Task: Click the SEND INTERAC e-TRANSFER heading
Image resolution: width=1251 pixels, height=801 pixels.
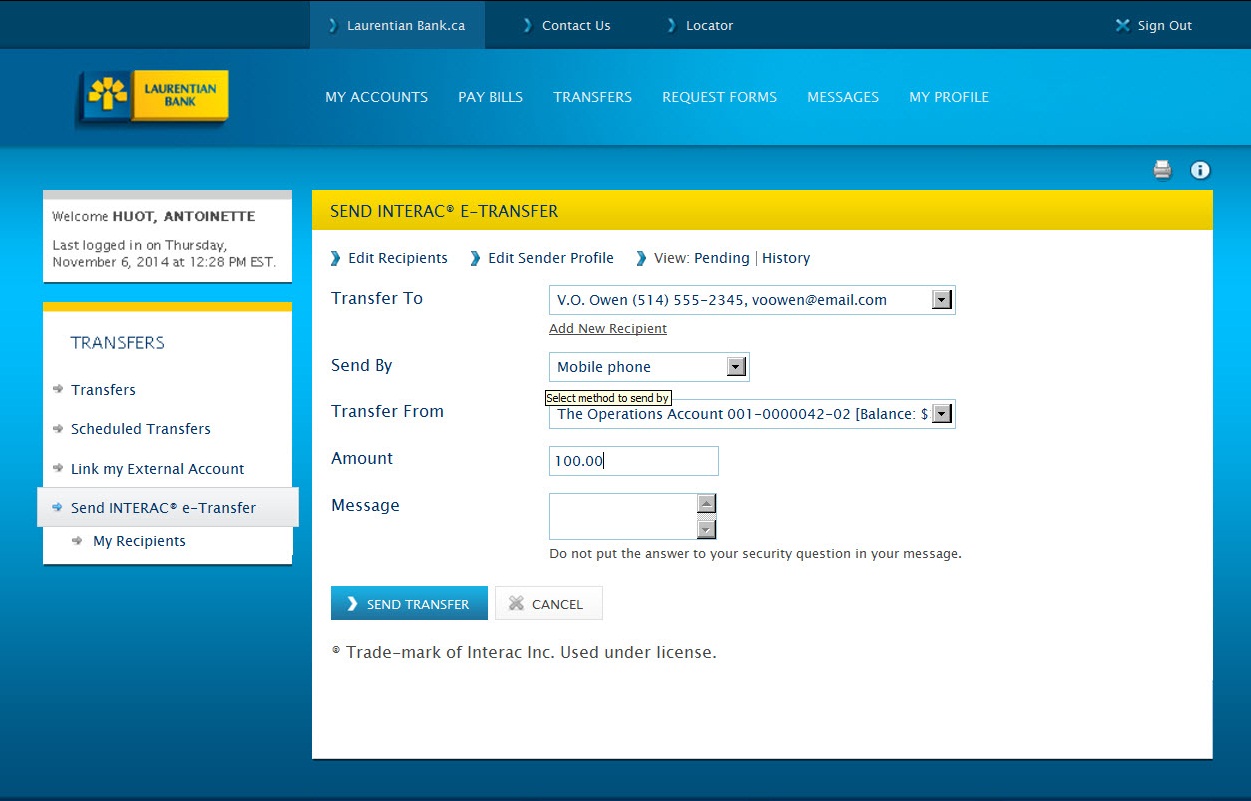Action: [x=444, y=211]
